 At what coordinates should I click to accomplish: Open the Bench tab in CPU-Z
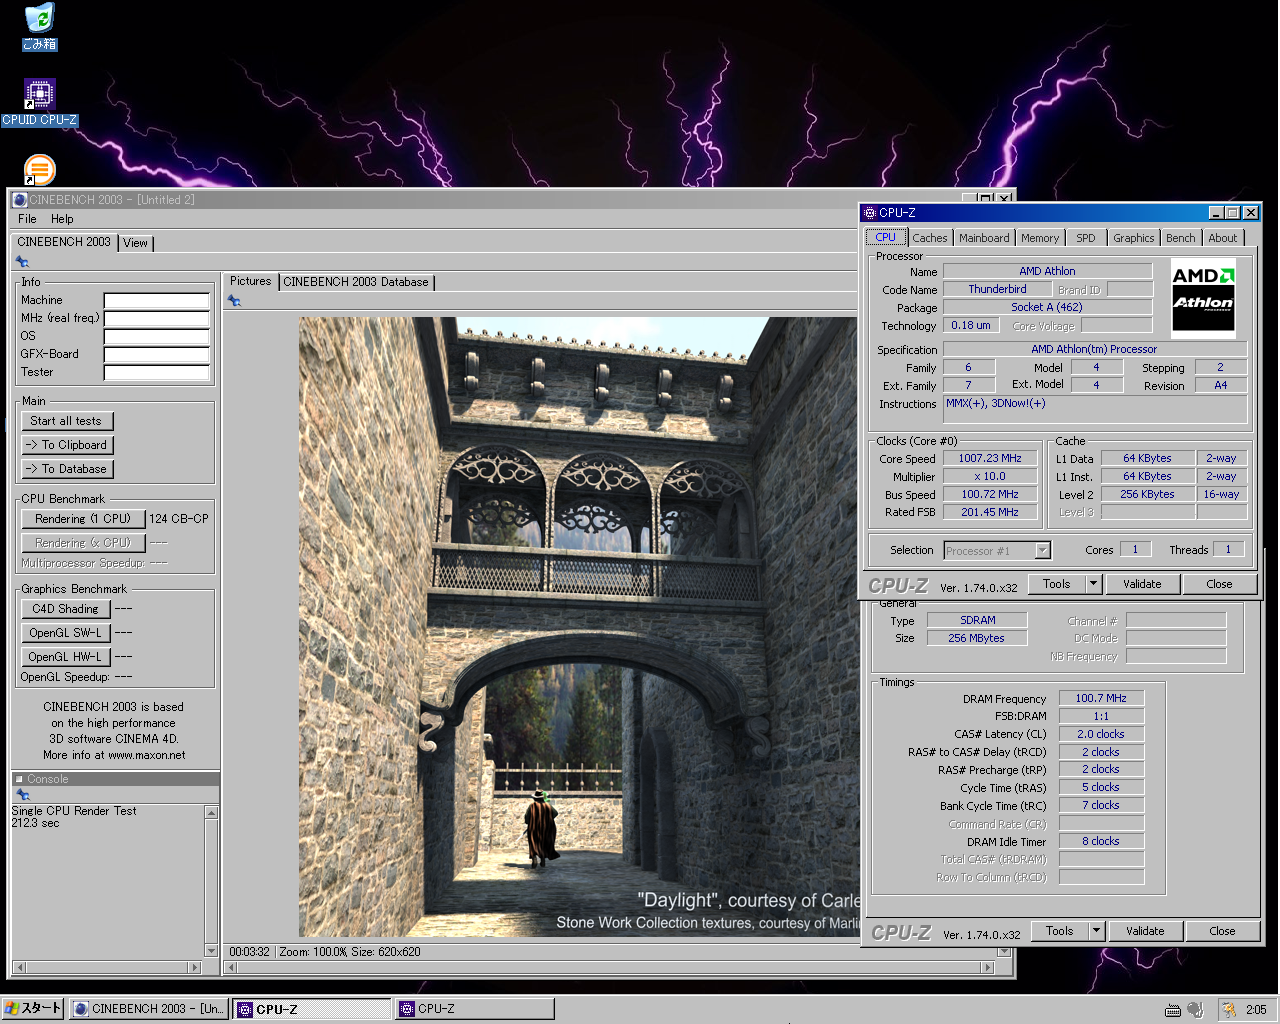tap(1181, 238)
